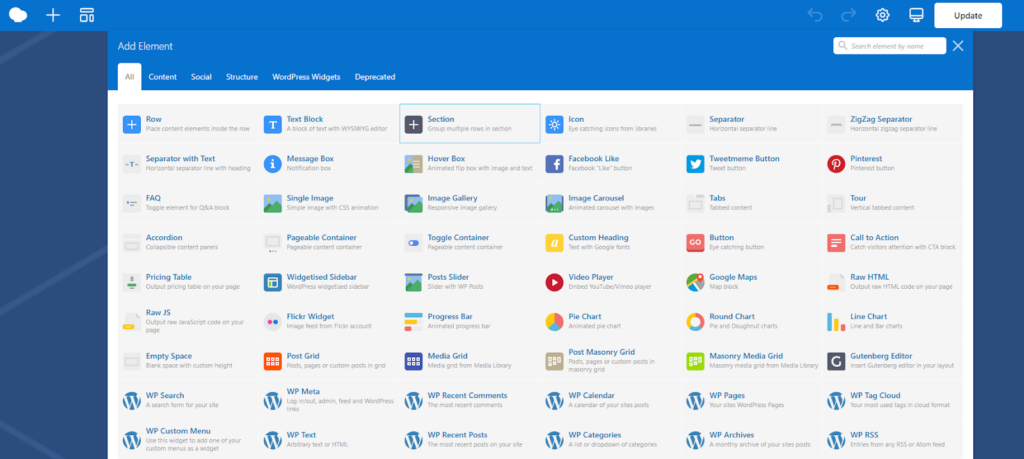The width and height of the screenshot is (1024, 459).
Task: Switch to the Content tab
Action: [163, 77]
